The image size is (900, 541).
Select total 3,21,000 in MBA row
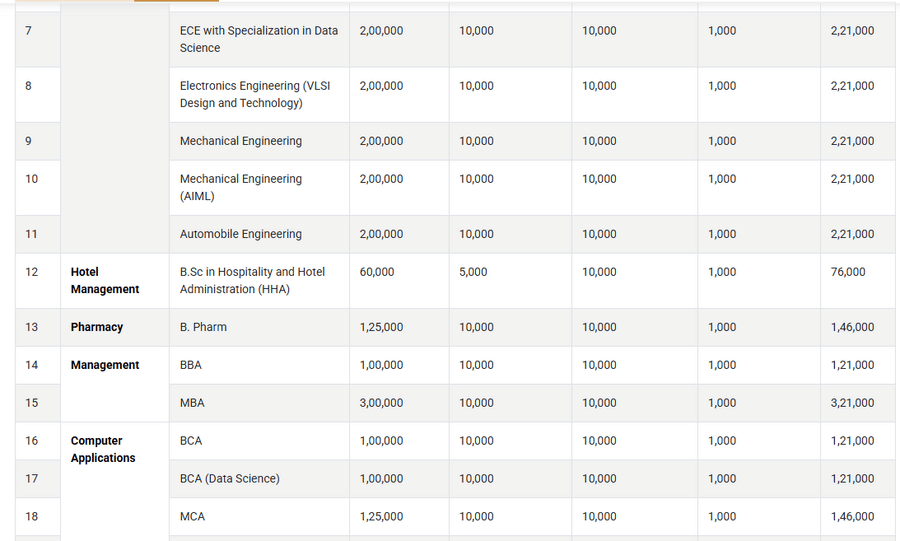point(852,403)
